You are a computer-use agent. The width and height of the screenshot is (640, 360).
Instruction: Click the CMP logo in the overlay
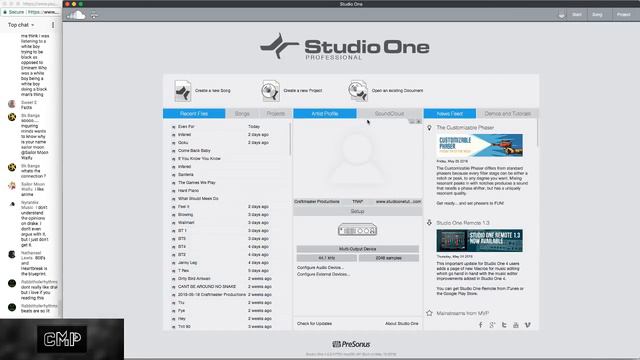pos(62,339)
